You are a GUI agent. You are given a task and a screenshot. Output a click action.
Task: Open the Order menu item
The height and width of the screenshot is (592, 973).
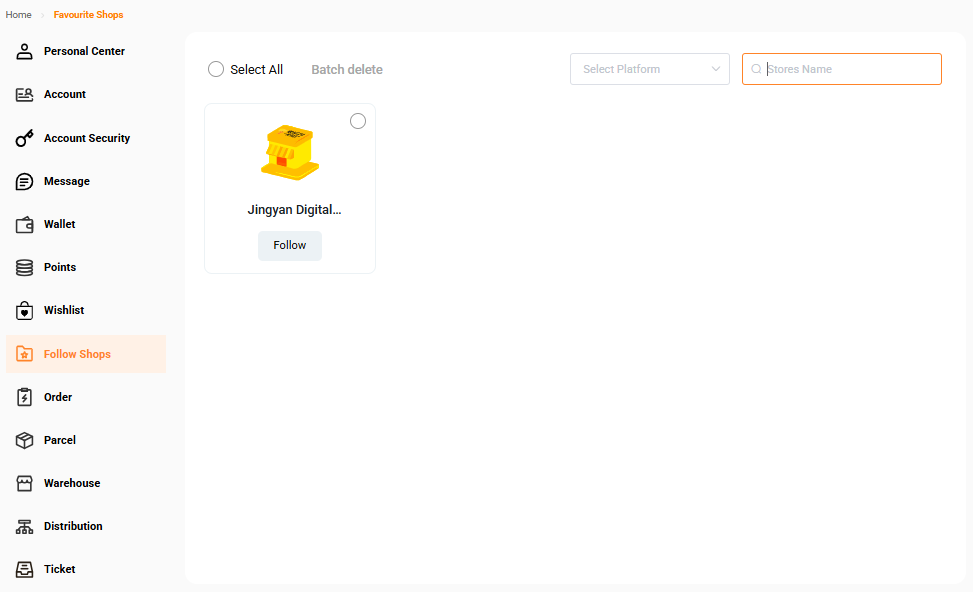point(58,397)
